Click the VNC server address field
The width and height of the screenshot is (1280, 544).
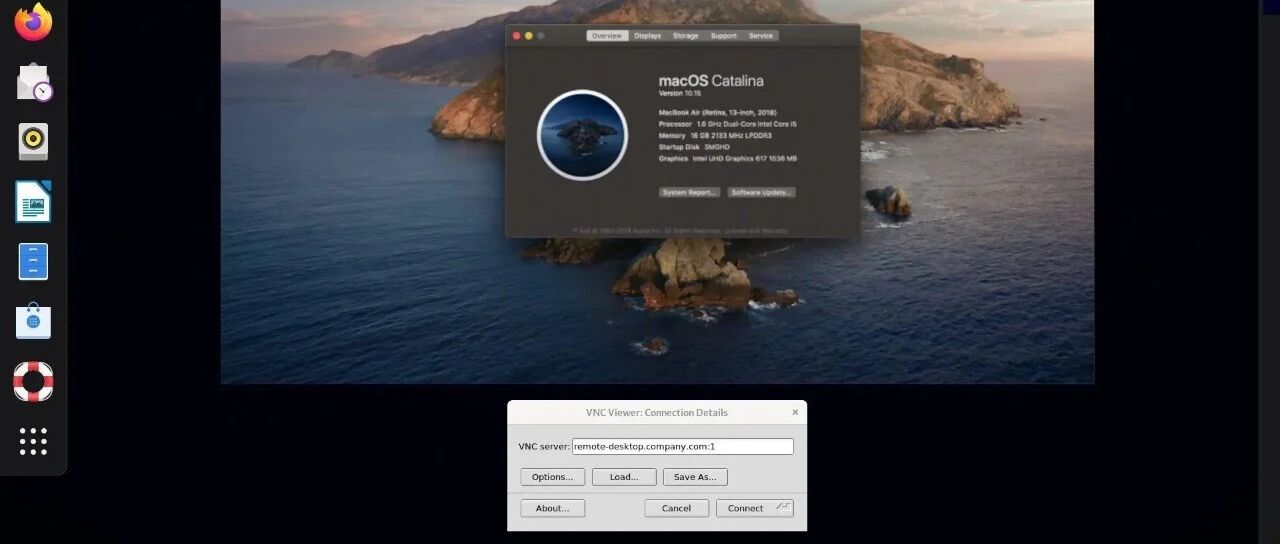[683, 447]
